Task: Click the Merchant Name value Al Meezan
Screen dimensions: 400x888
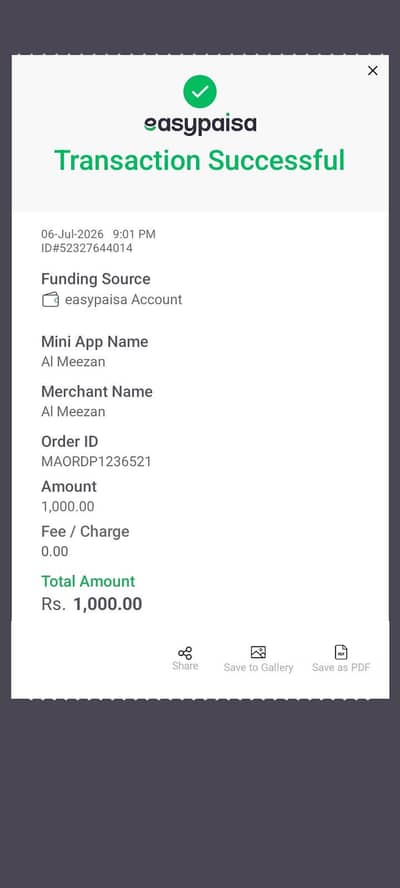Action: (x=73, y=412)
